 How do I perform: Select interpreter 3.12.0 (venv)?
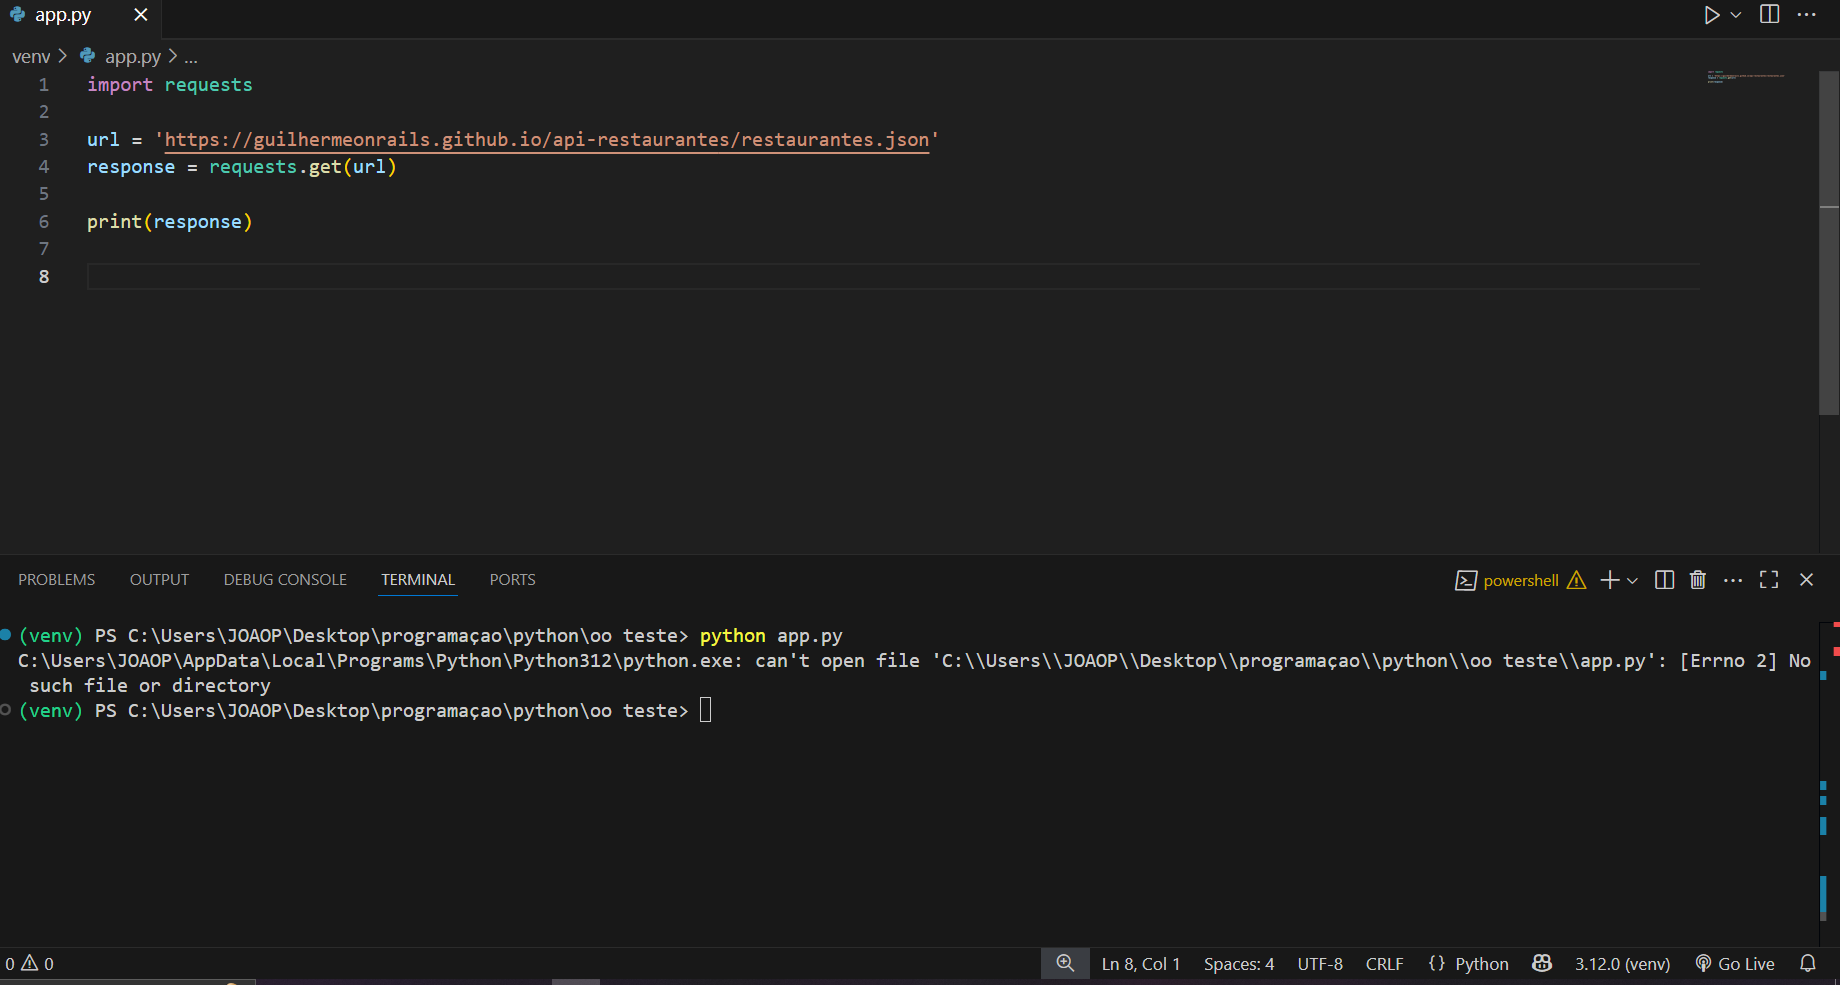(1622, 964)
